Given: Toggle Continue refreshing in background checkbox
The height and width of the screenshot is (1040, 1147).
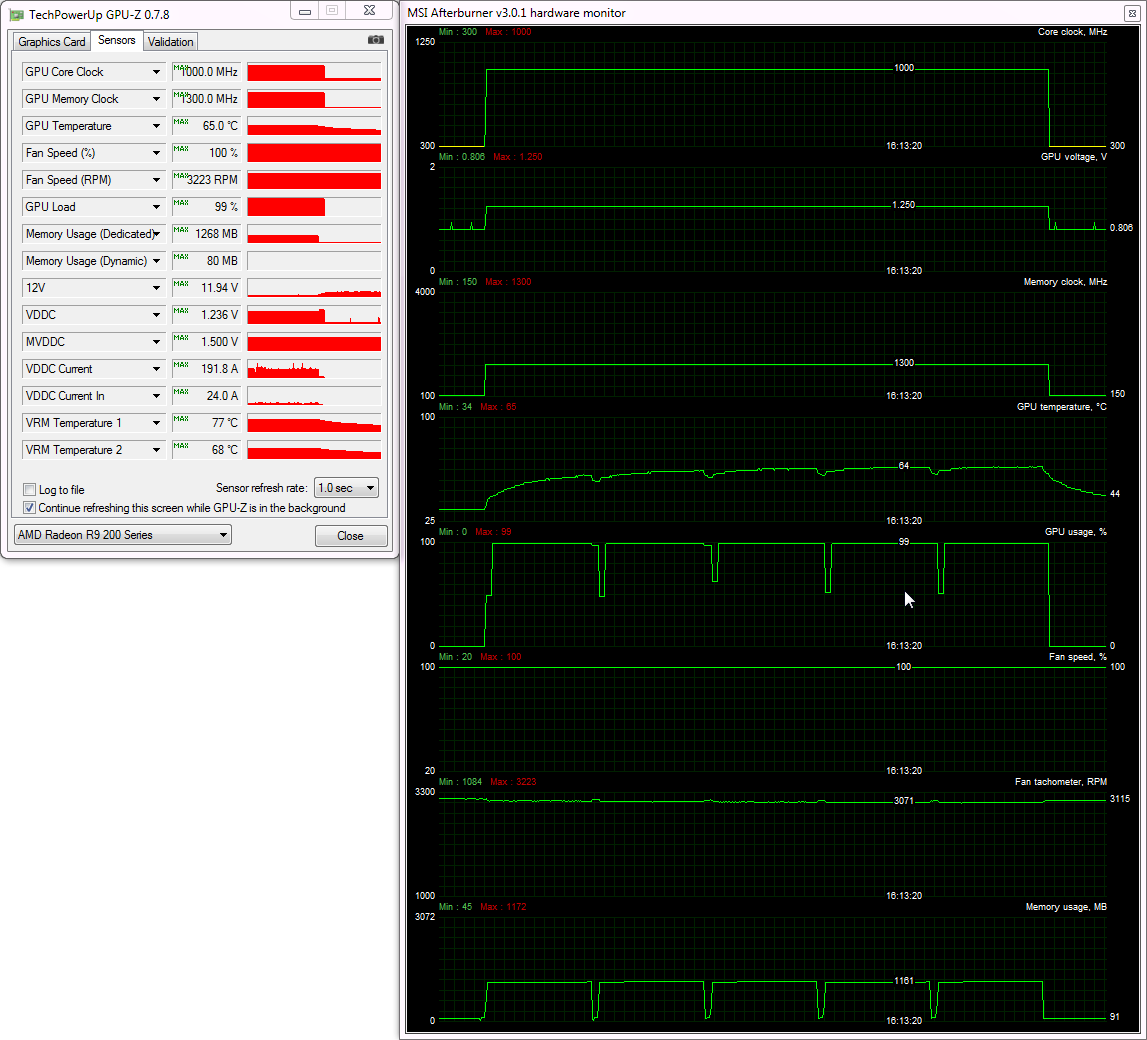Looking at the screenshot, I should click(x=29, y=508).
